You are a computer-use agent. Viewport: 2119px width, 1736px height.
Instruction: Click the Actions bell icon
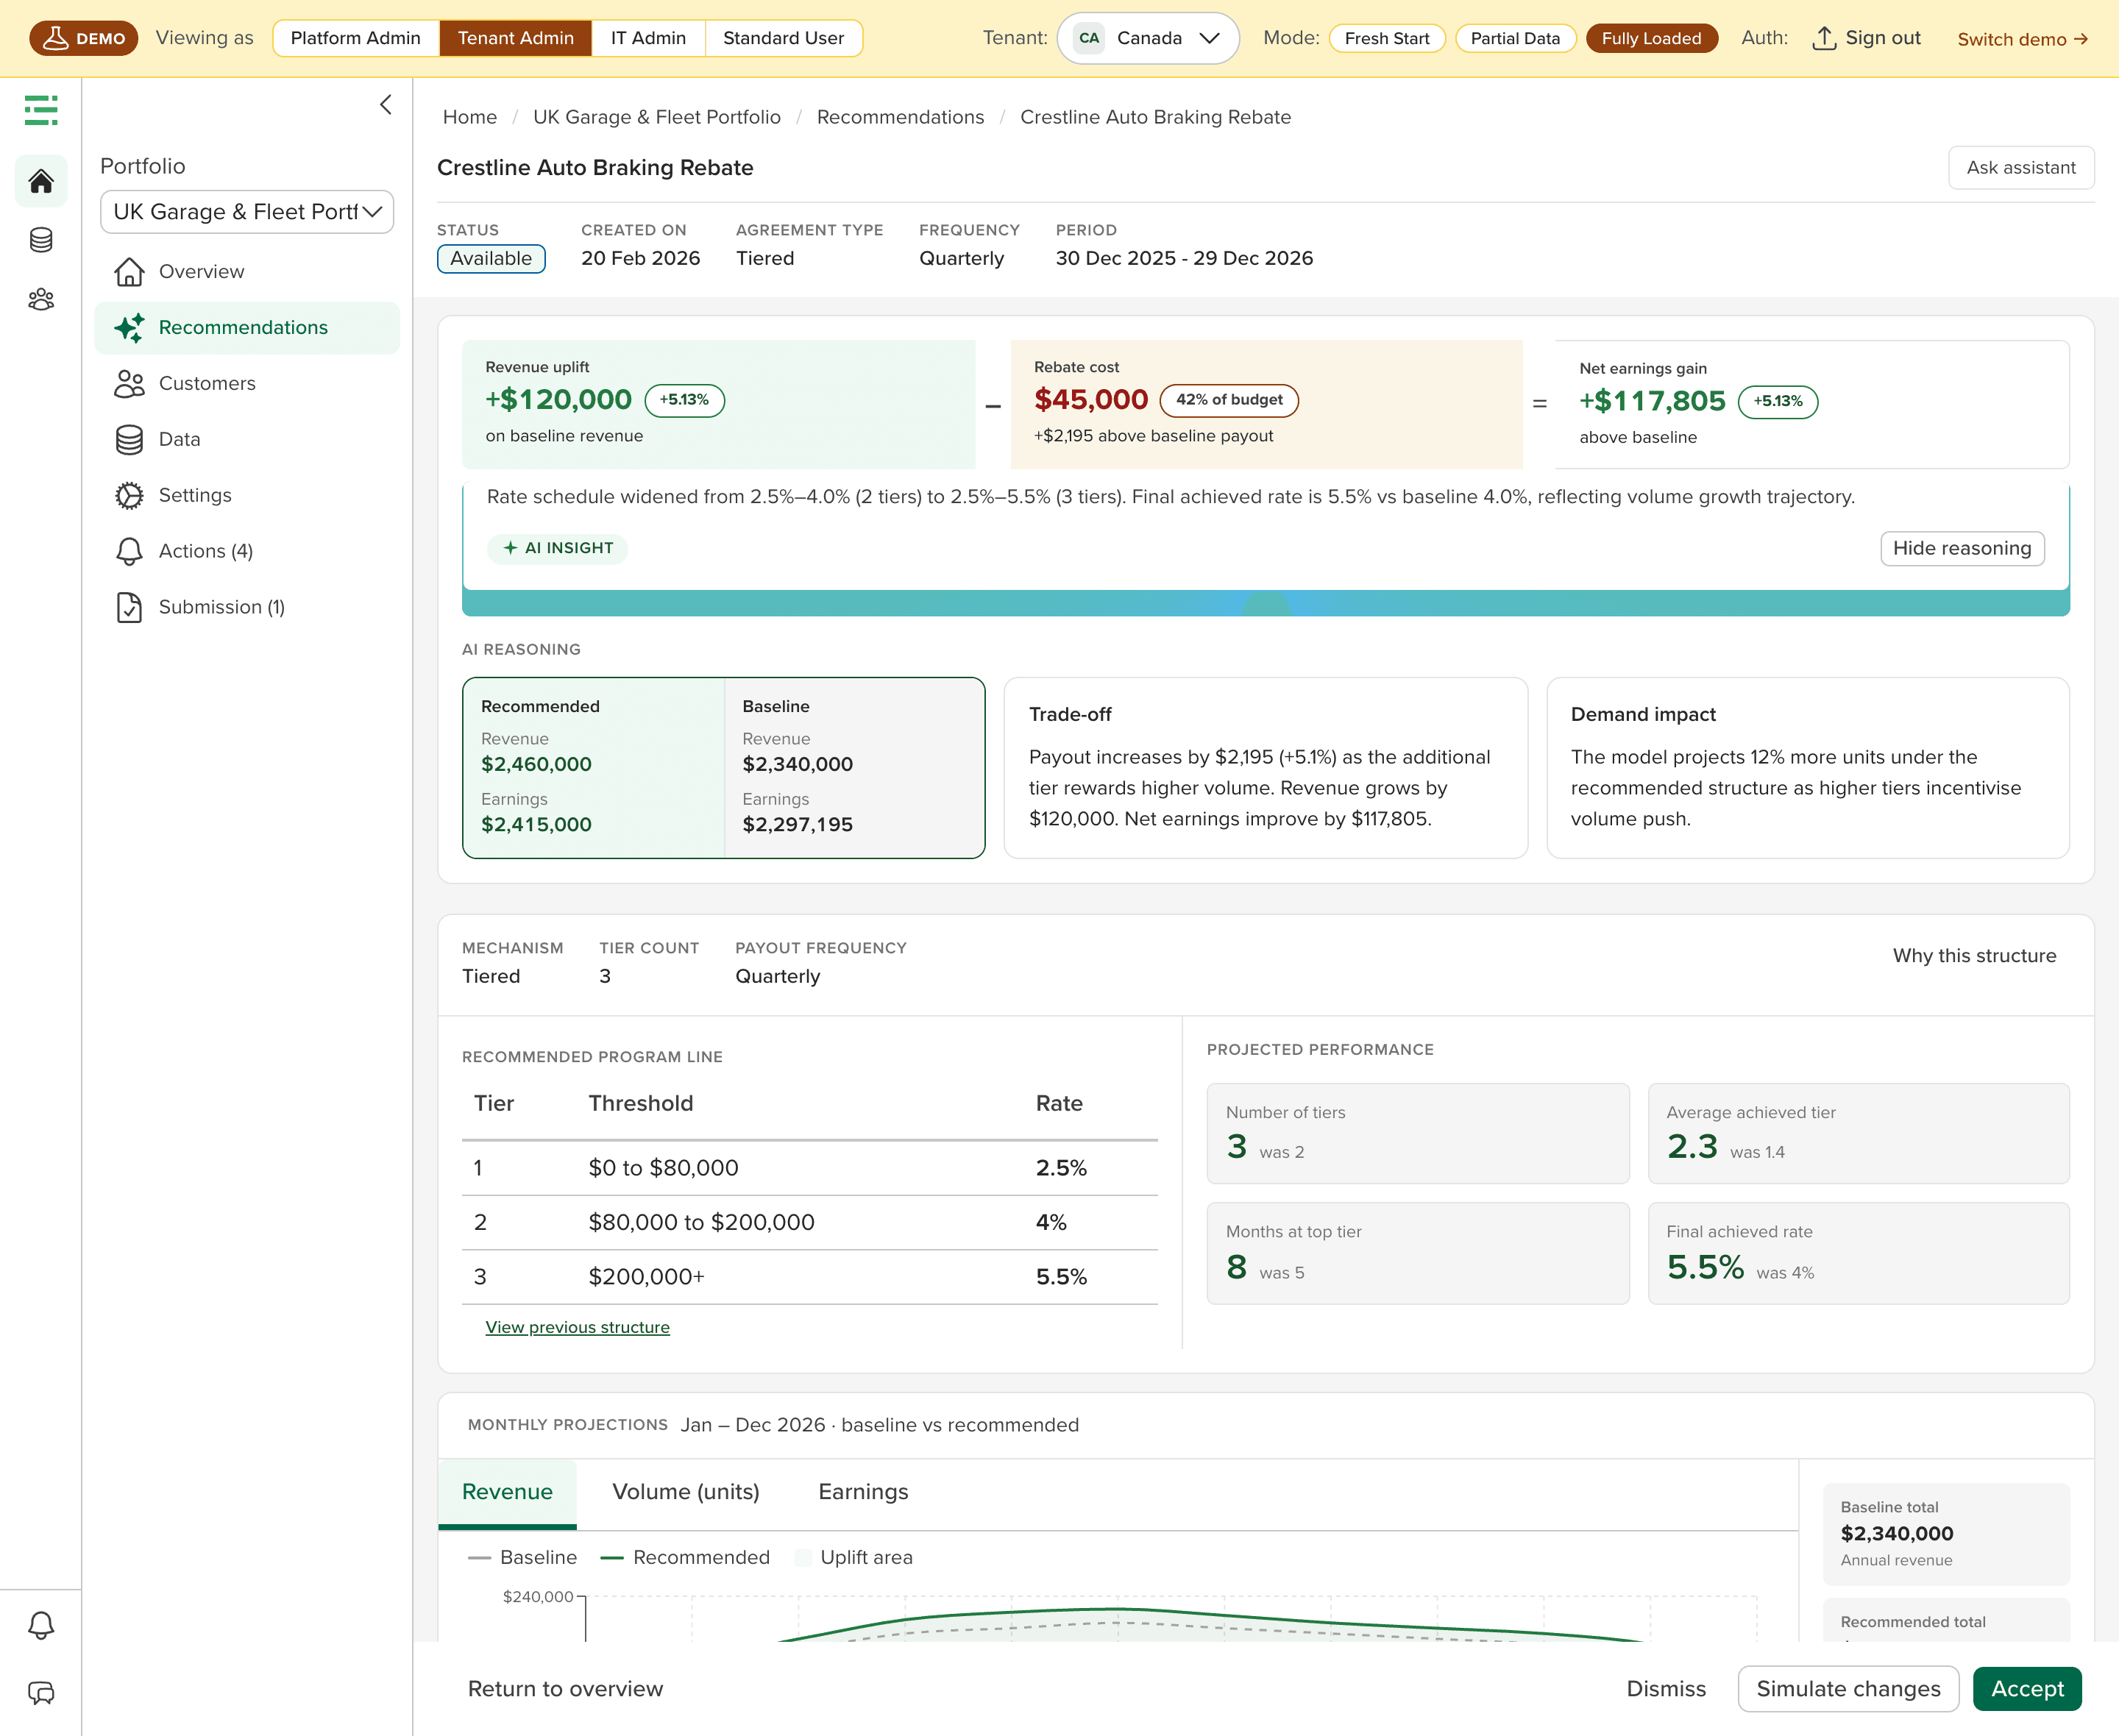129,551
